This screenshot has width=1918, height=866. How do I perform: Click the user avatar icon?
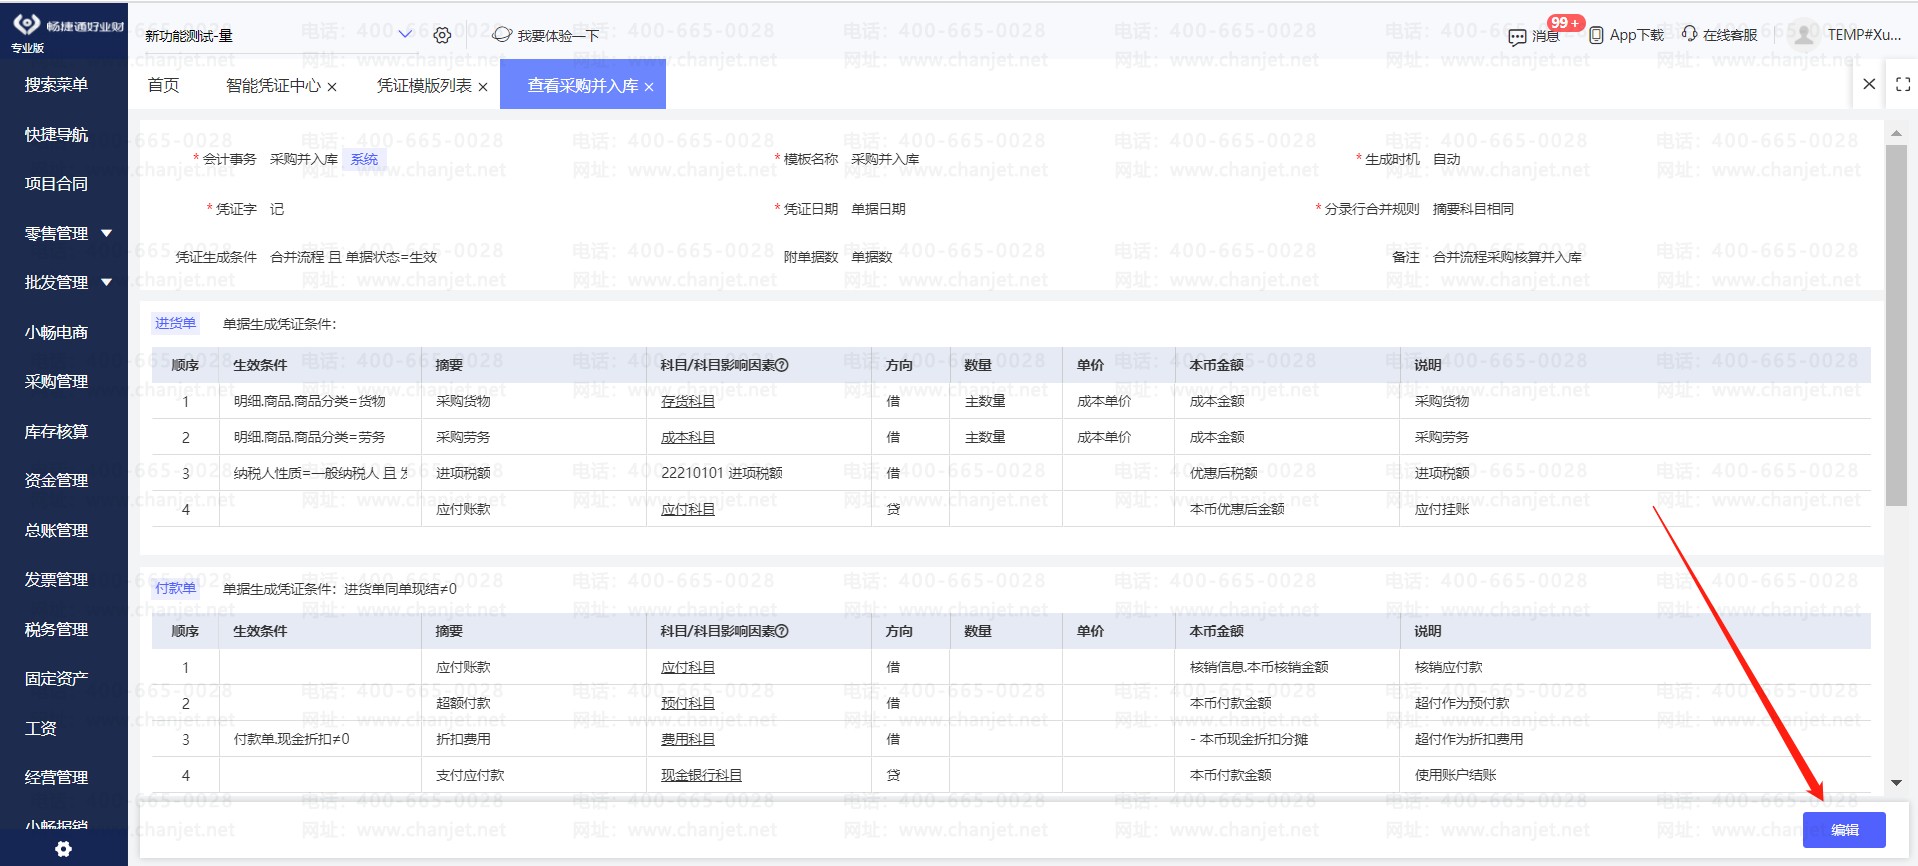click(1802, 35)
